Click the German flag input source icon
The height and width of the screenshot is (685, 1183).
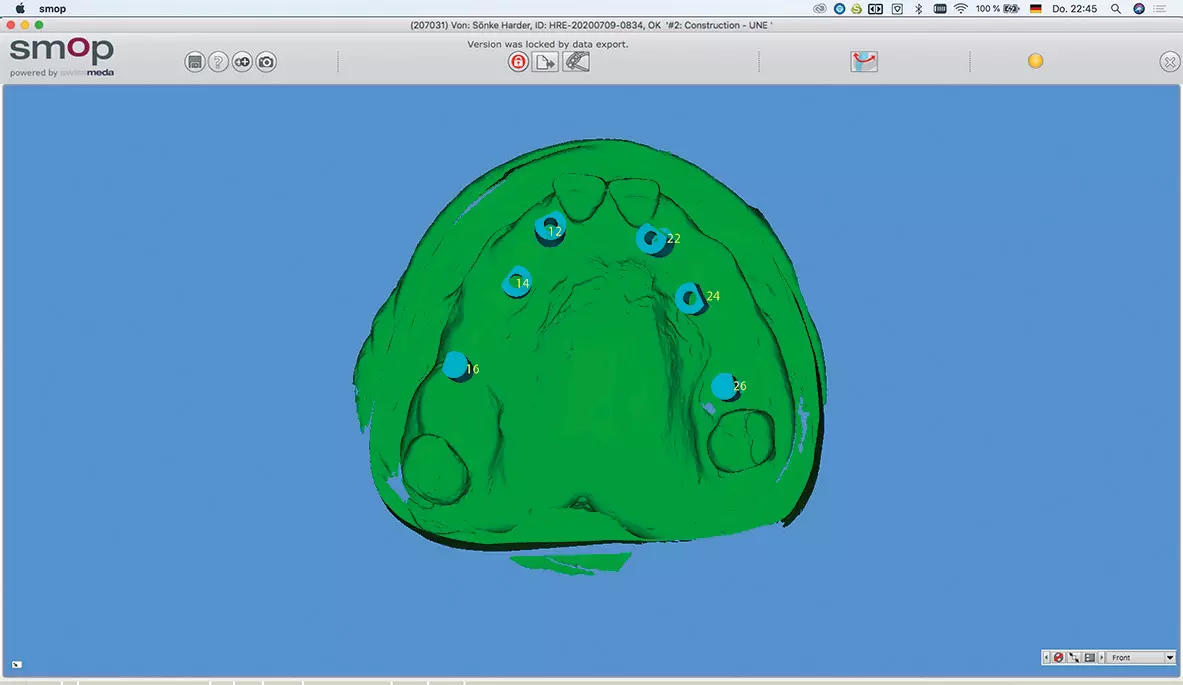tap(1036, 9)
